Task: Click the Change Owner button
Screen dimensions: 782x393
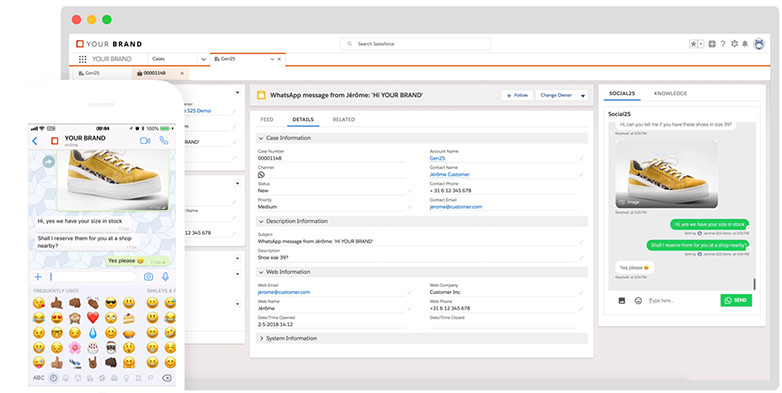Action: pyautogui.click(x=556, y=95)
